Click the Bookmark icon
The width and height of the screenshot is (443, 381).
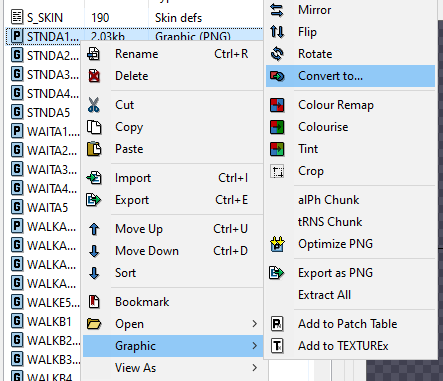(94, 302)
